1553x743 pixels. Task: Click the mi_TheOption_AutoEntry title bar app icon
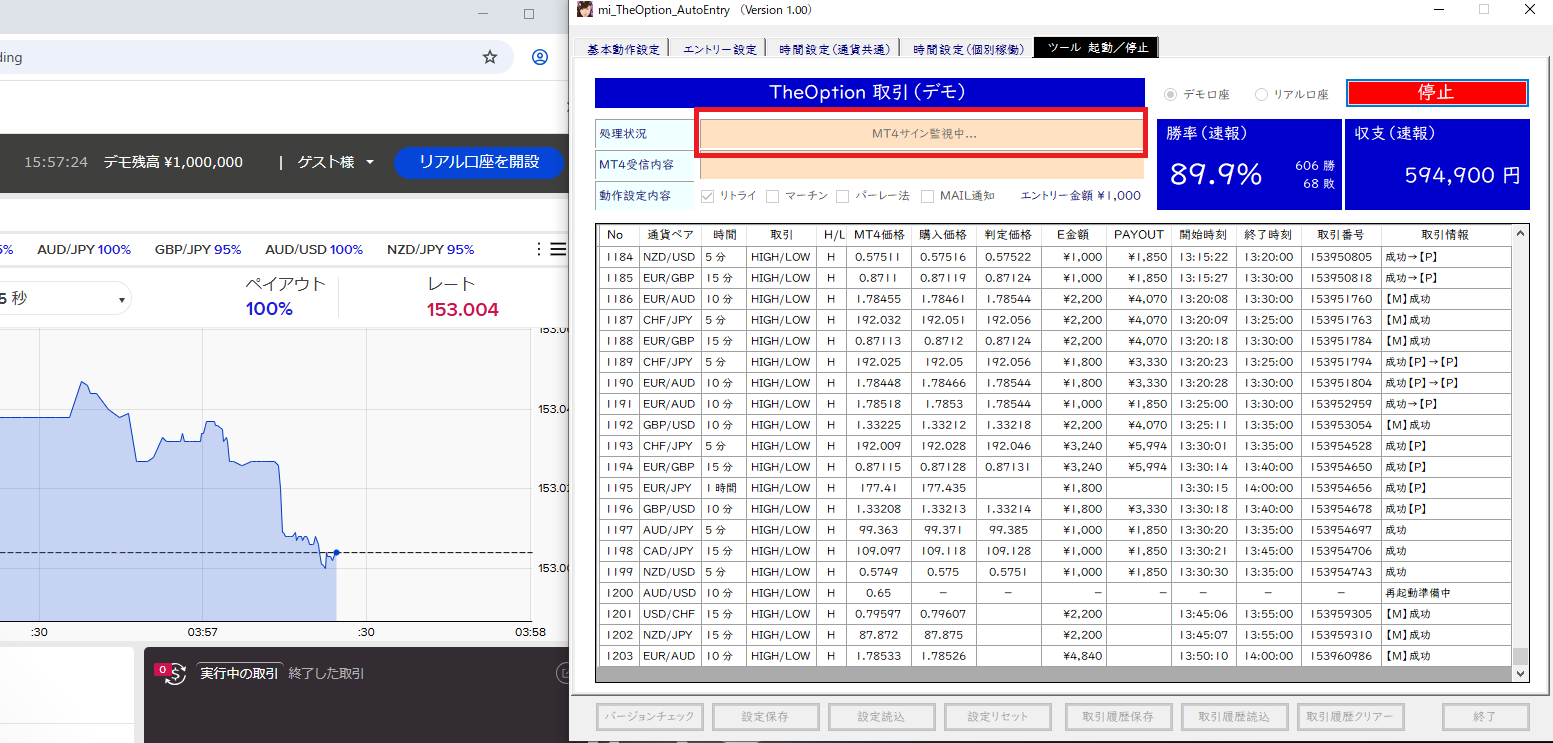pyautogui.click(x=585, y=10)
